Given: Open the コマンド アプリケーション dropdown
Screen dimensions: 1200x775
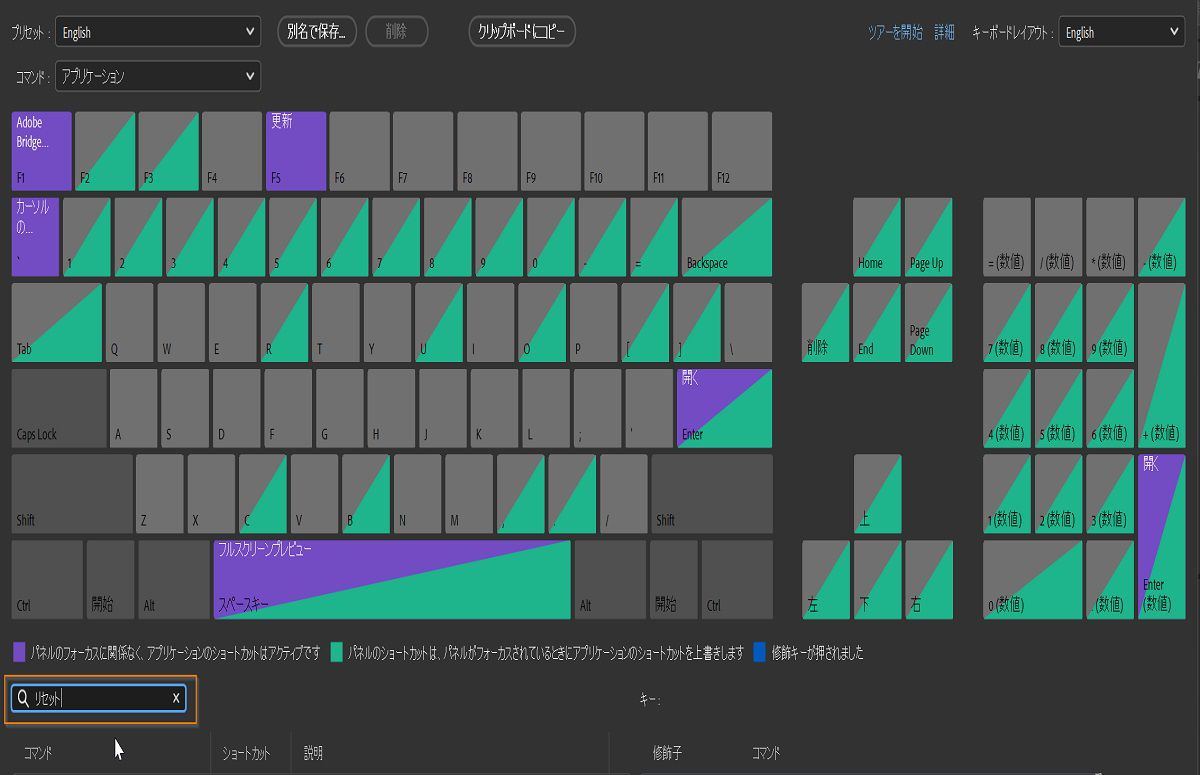Looking at the screenshot, I should [x=158, y=76].
